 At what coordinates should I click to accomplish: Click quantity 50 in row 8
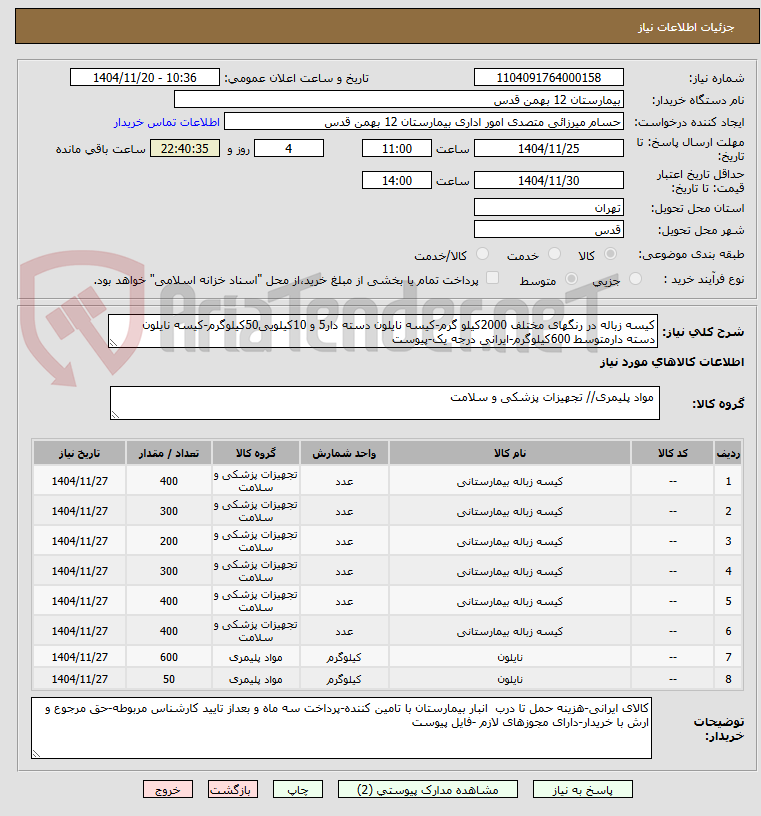169,679
